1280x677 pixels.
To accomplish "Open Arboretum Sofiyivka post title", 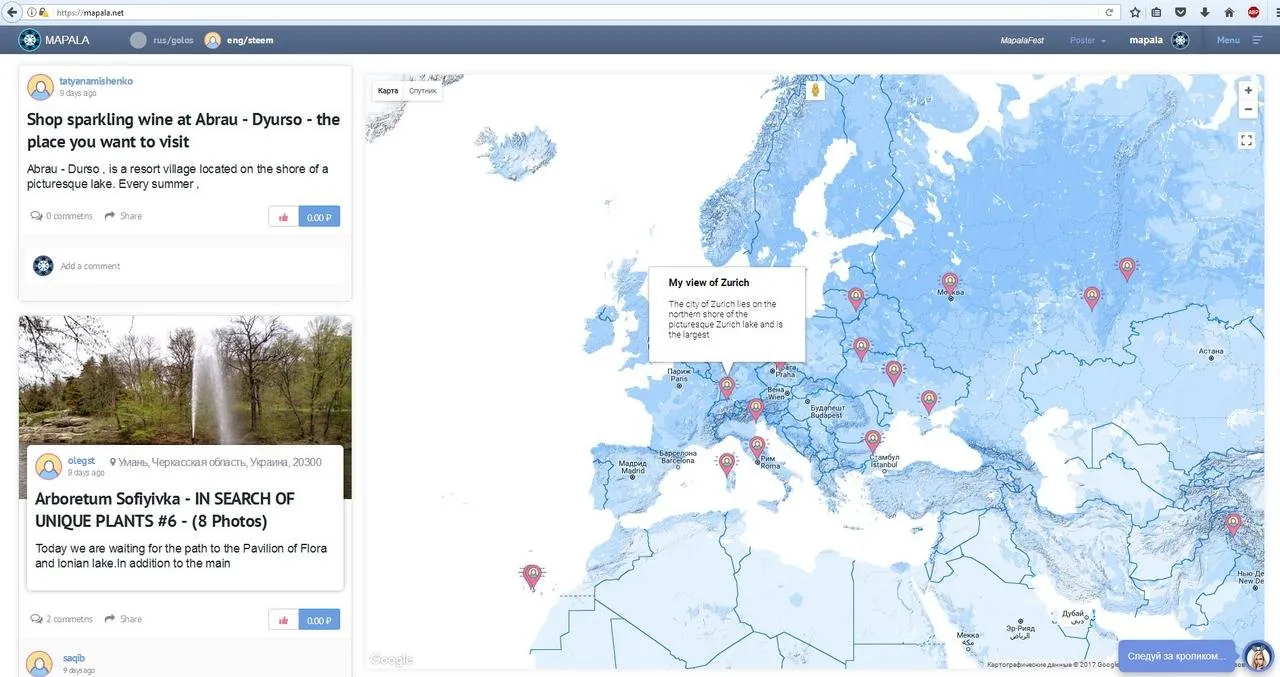I will tap(165, 509).
